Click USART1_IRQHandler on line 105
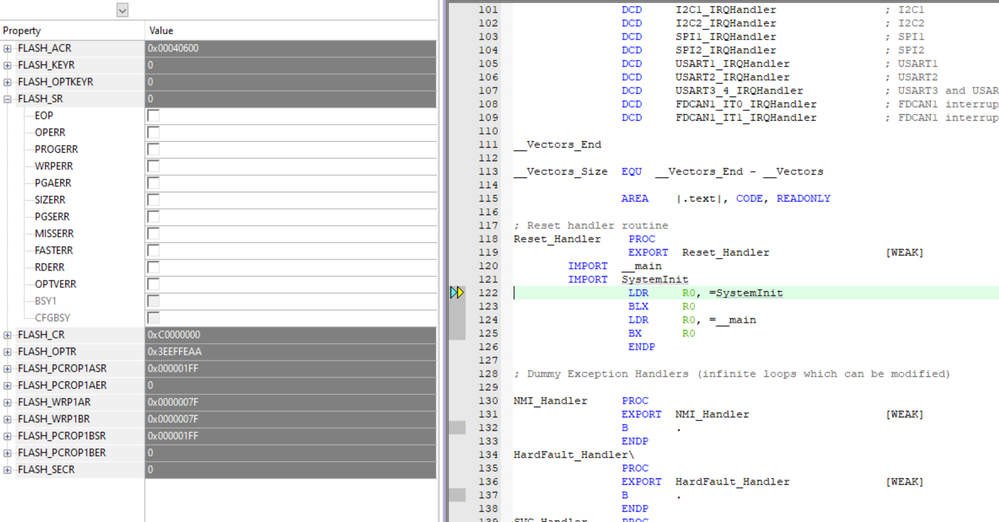Image resolution: width=999 pixels, height=522 pixels. point(732,64)
